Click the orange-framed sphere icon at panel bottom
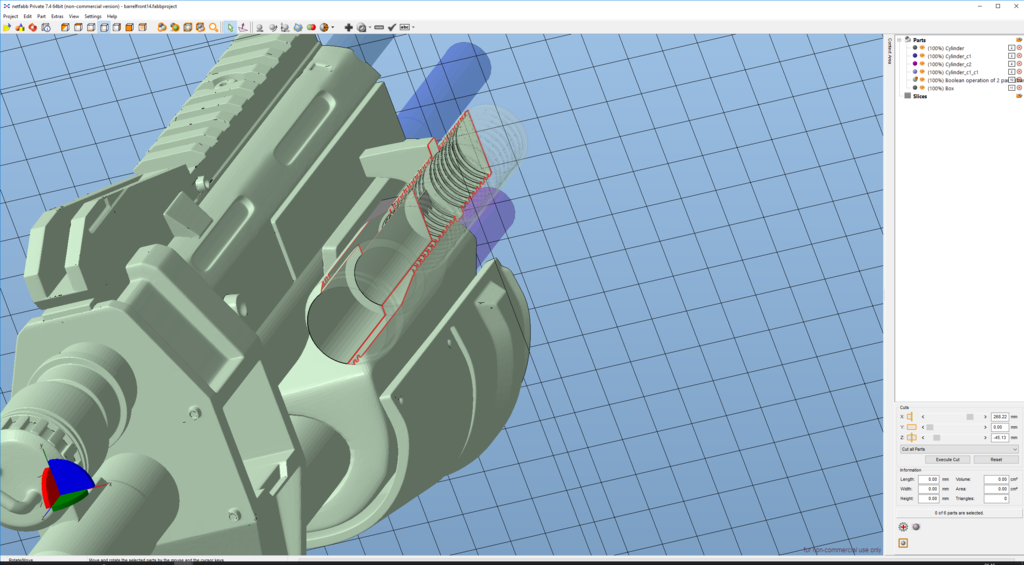This screenshot has height=565, width=1024. (x=903, y=543)
